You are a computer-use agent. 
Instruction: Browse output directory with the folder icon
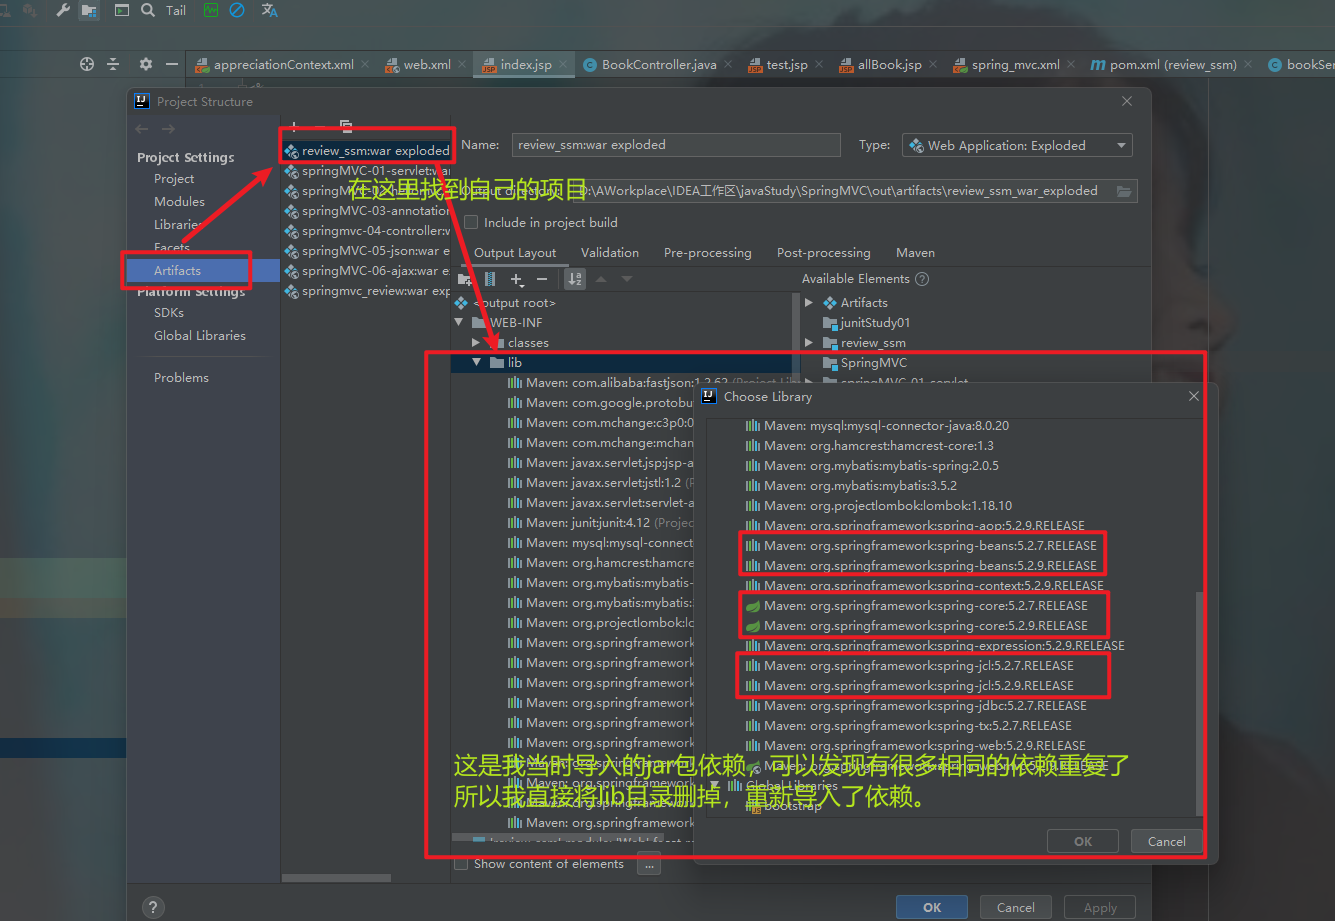click(x=1124, y=191)
